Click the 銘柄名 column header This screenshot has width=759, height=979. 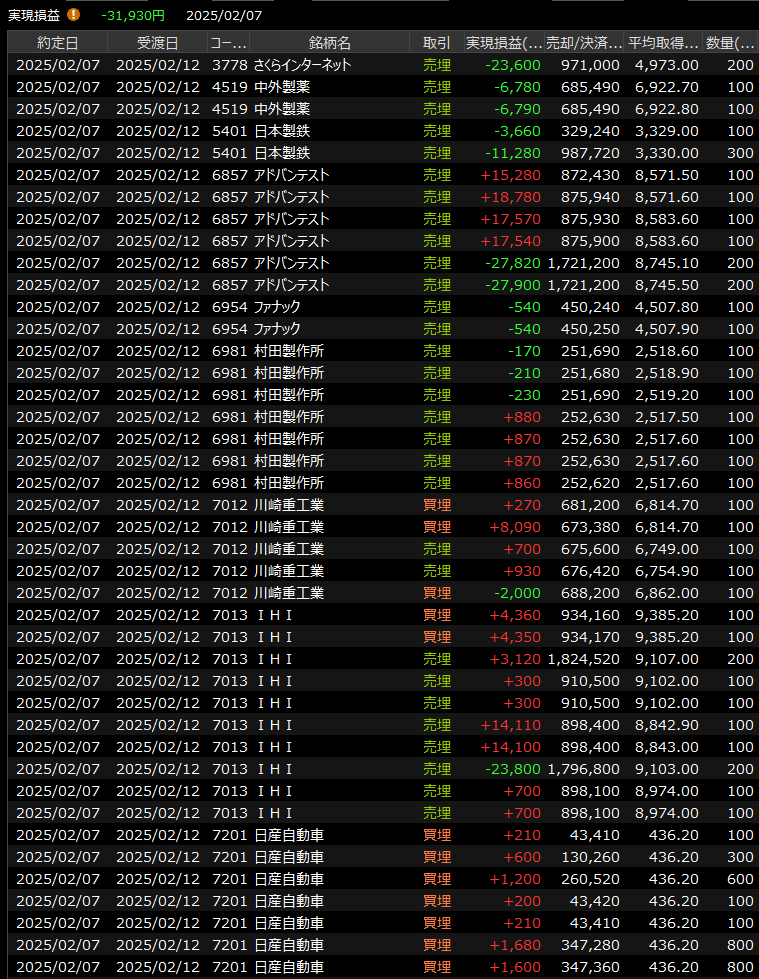(x=329, y=43)
